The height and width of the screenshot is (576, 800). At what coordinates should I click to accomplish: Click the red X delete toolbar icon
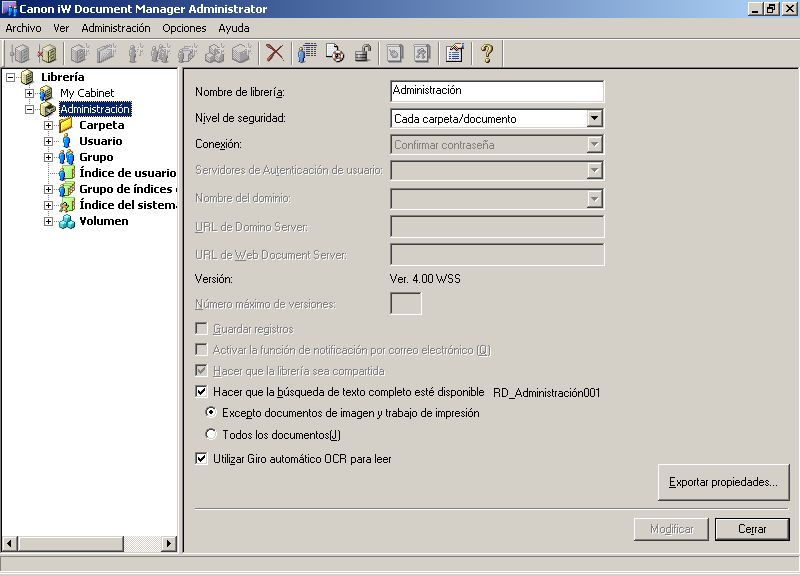point(275,53)
